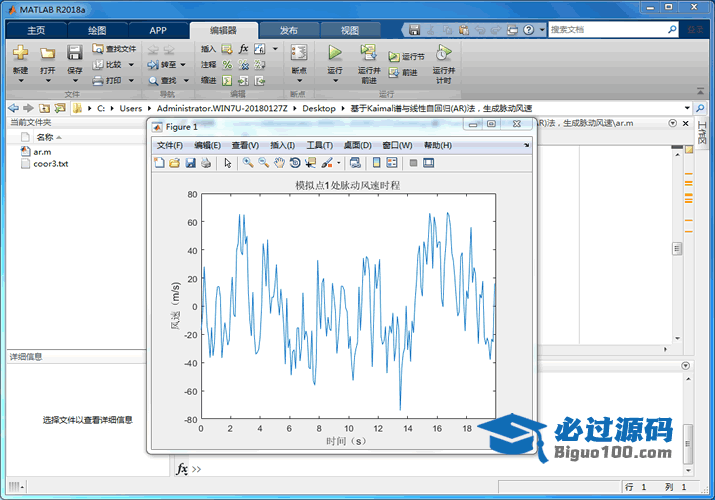Open the Brush color dropdown arrow

338,163
